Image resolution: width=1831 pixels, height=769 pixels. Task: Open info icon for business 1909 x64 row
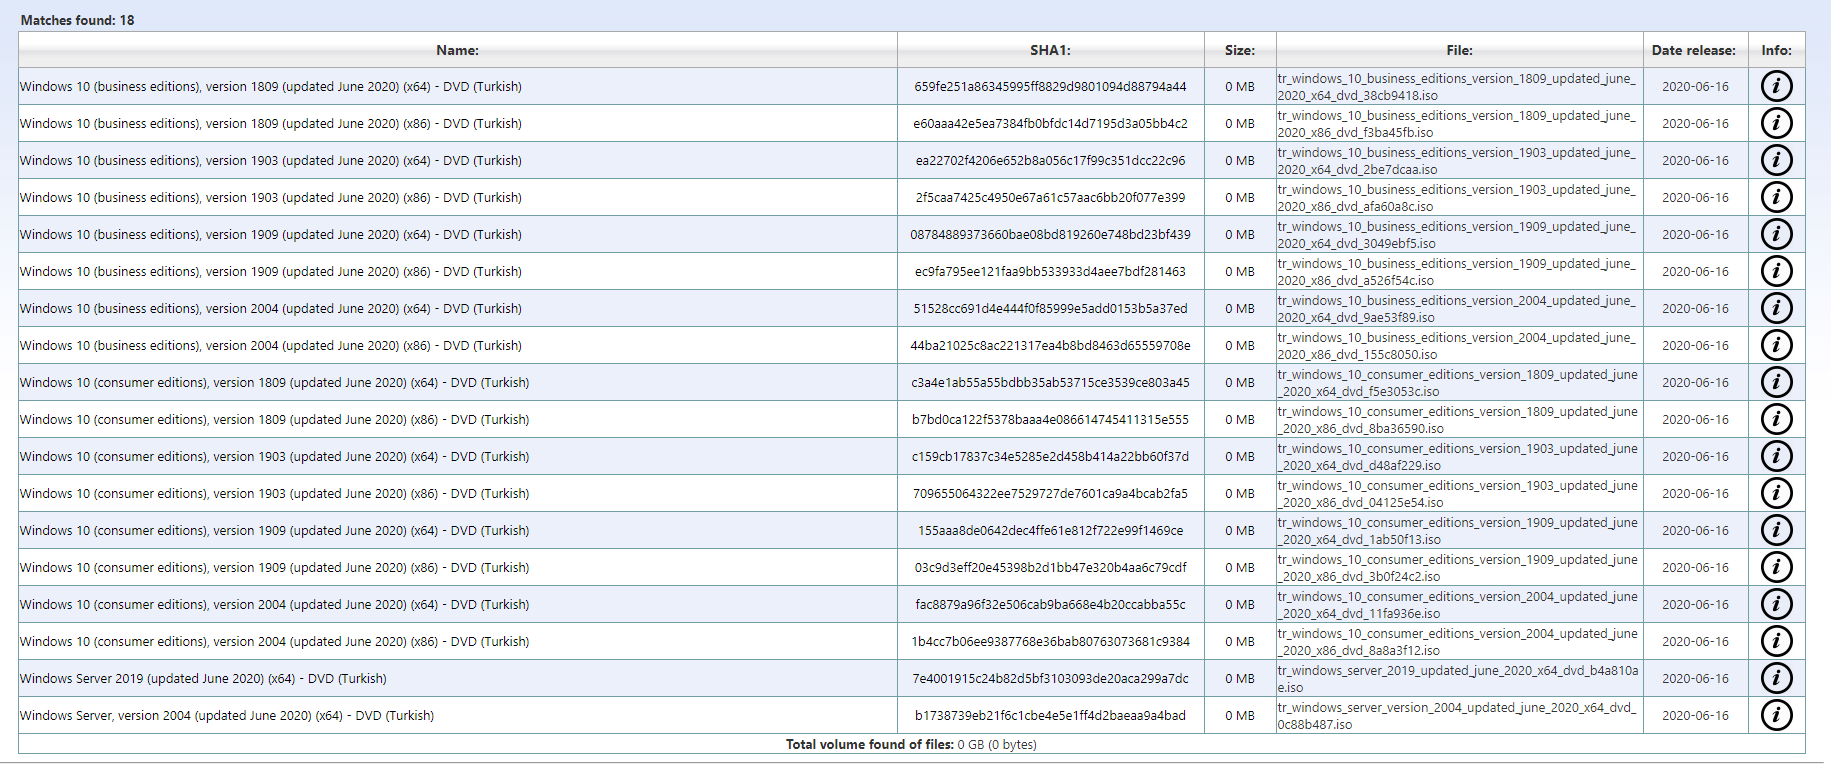click(1776, 234)
